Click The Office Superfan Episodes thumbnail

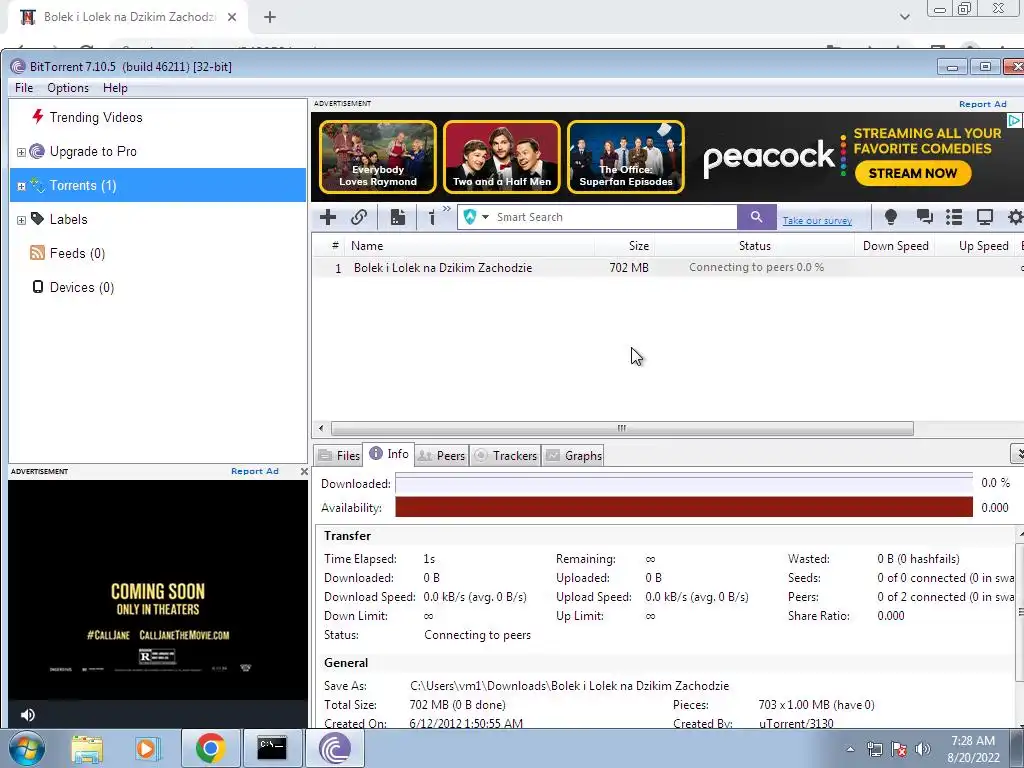(626, 157)
